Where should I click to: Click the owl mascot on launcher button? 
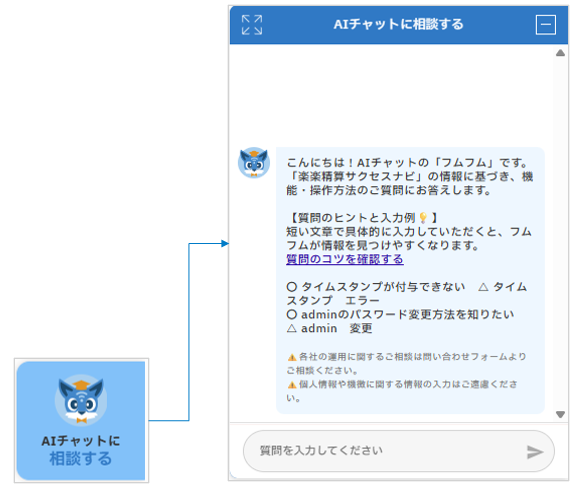[x=81, y=400]
